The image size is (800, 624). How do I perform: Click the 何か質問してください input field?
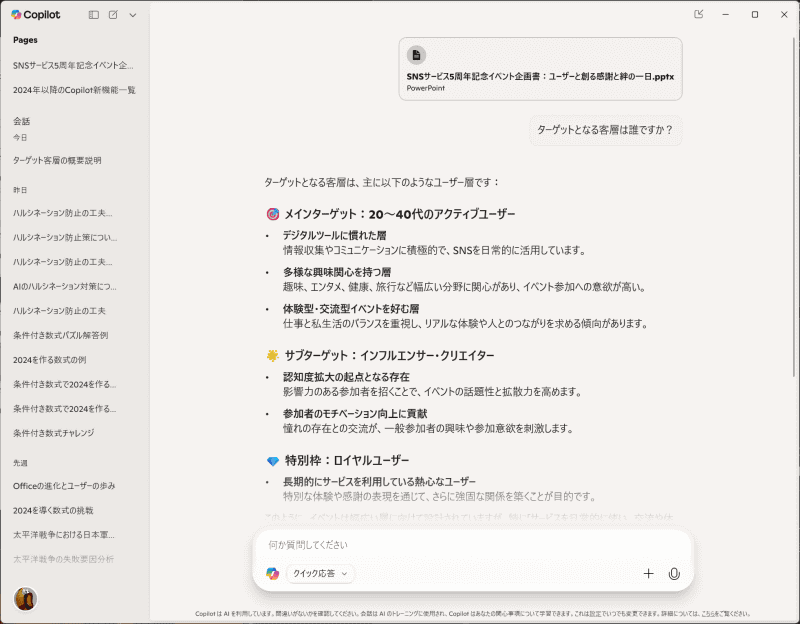coord(400,544)
